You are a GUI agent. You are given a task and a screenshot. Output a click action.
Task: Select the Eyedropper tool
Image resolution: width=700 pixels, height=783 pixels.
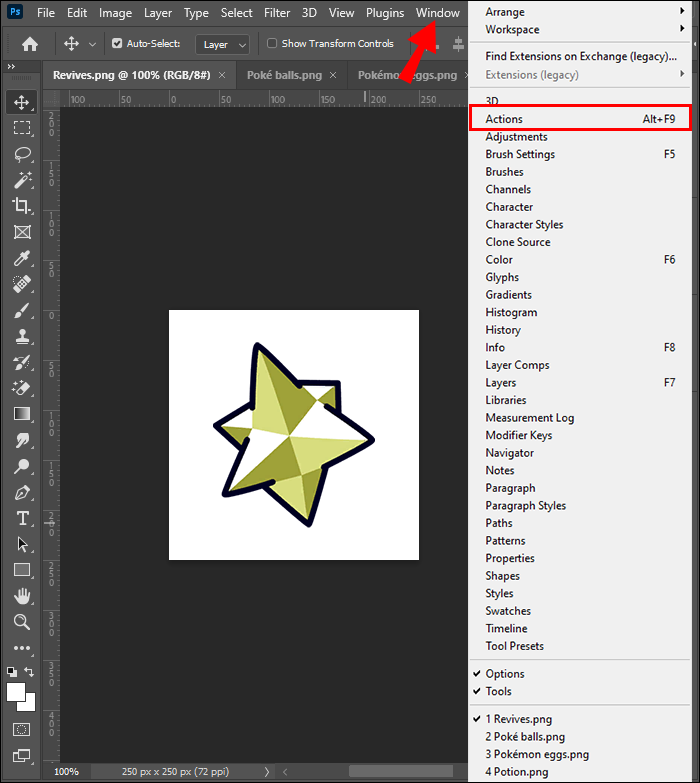[x=21, y=258]
